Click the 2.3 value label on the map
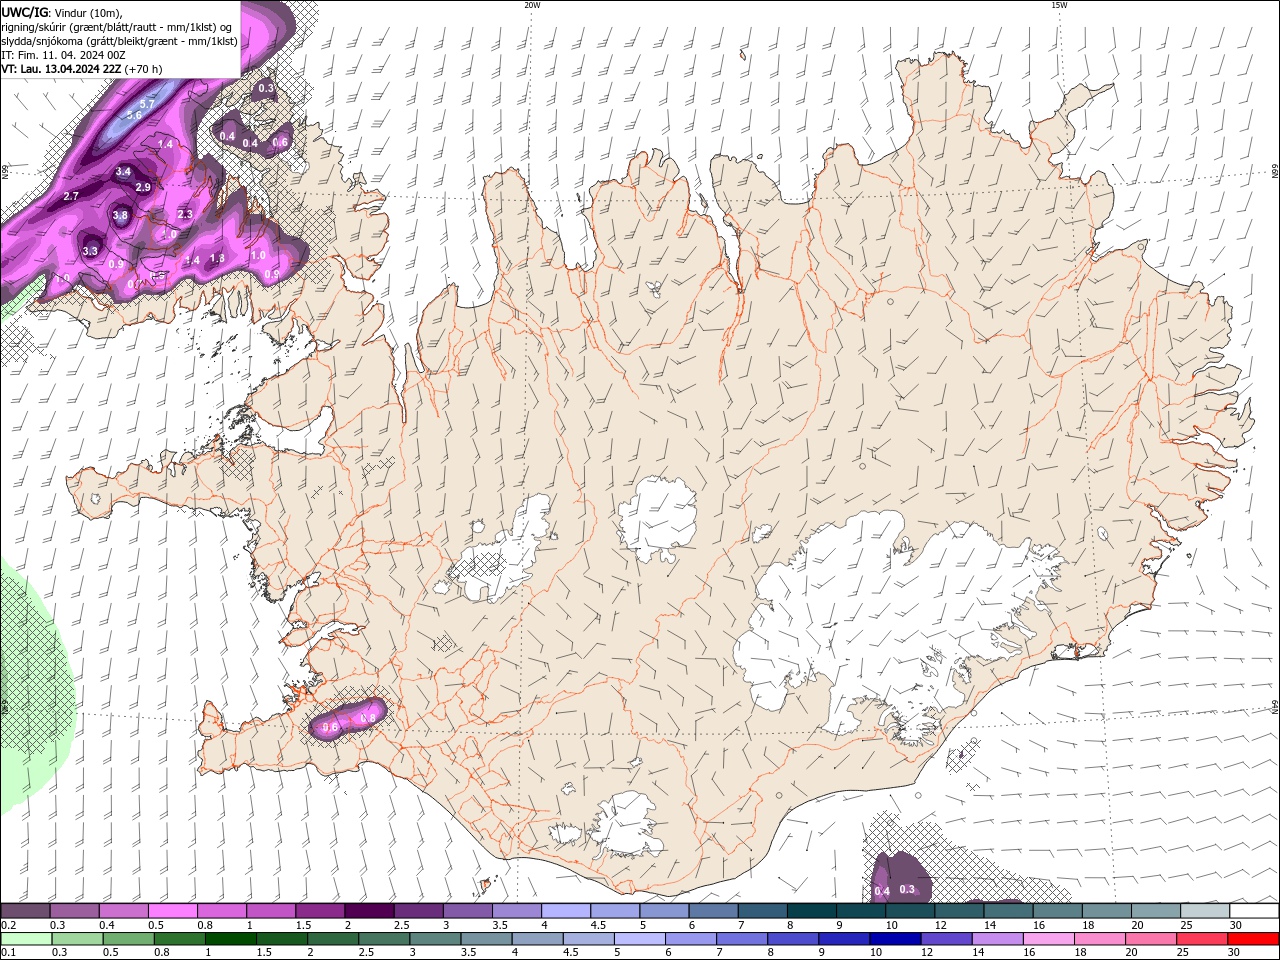The image size is (1280, 960). click(185, 214)
